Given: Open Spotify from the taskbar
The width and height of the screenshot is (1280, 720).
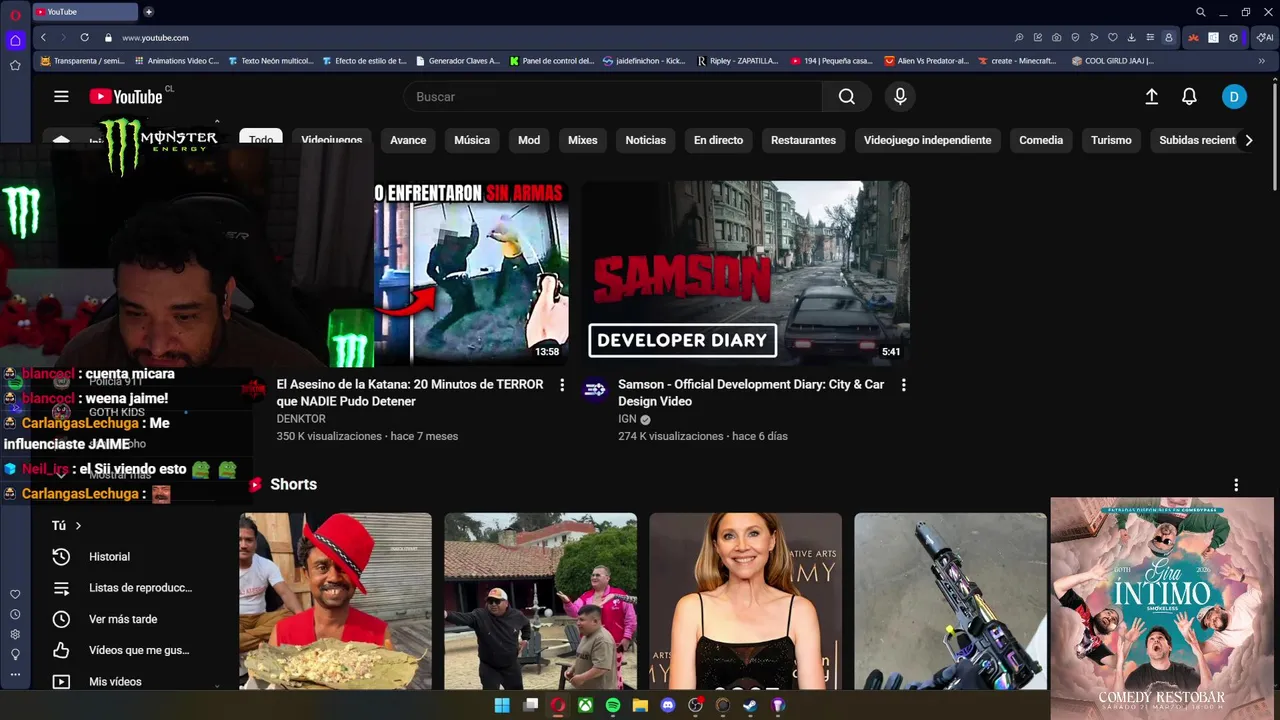Looking at the screenshot, I should pos(613,705).
